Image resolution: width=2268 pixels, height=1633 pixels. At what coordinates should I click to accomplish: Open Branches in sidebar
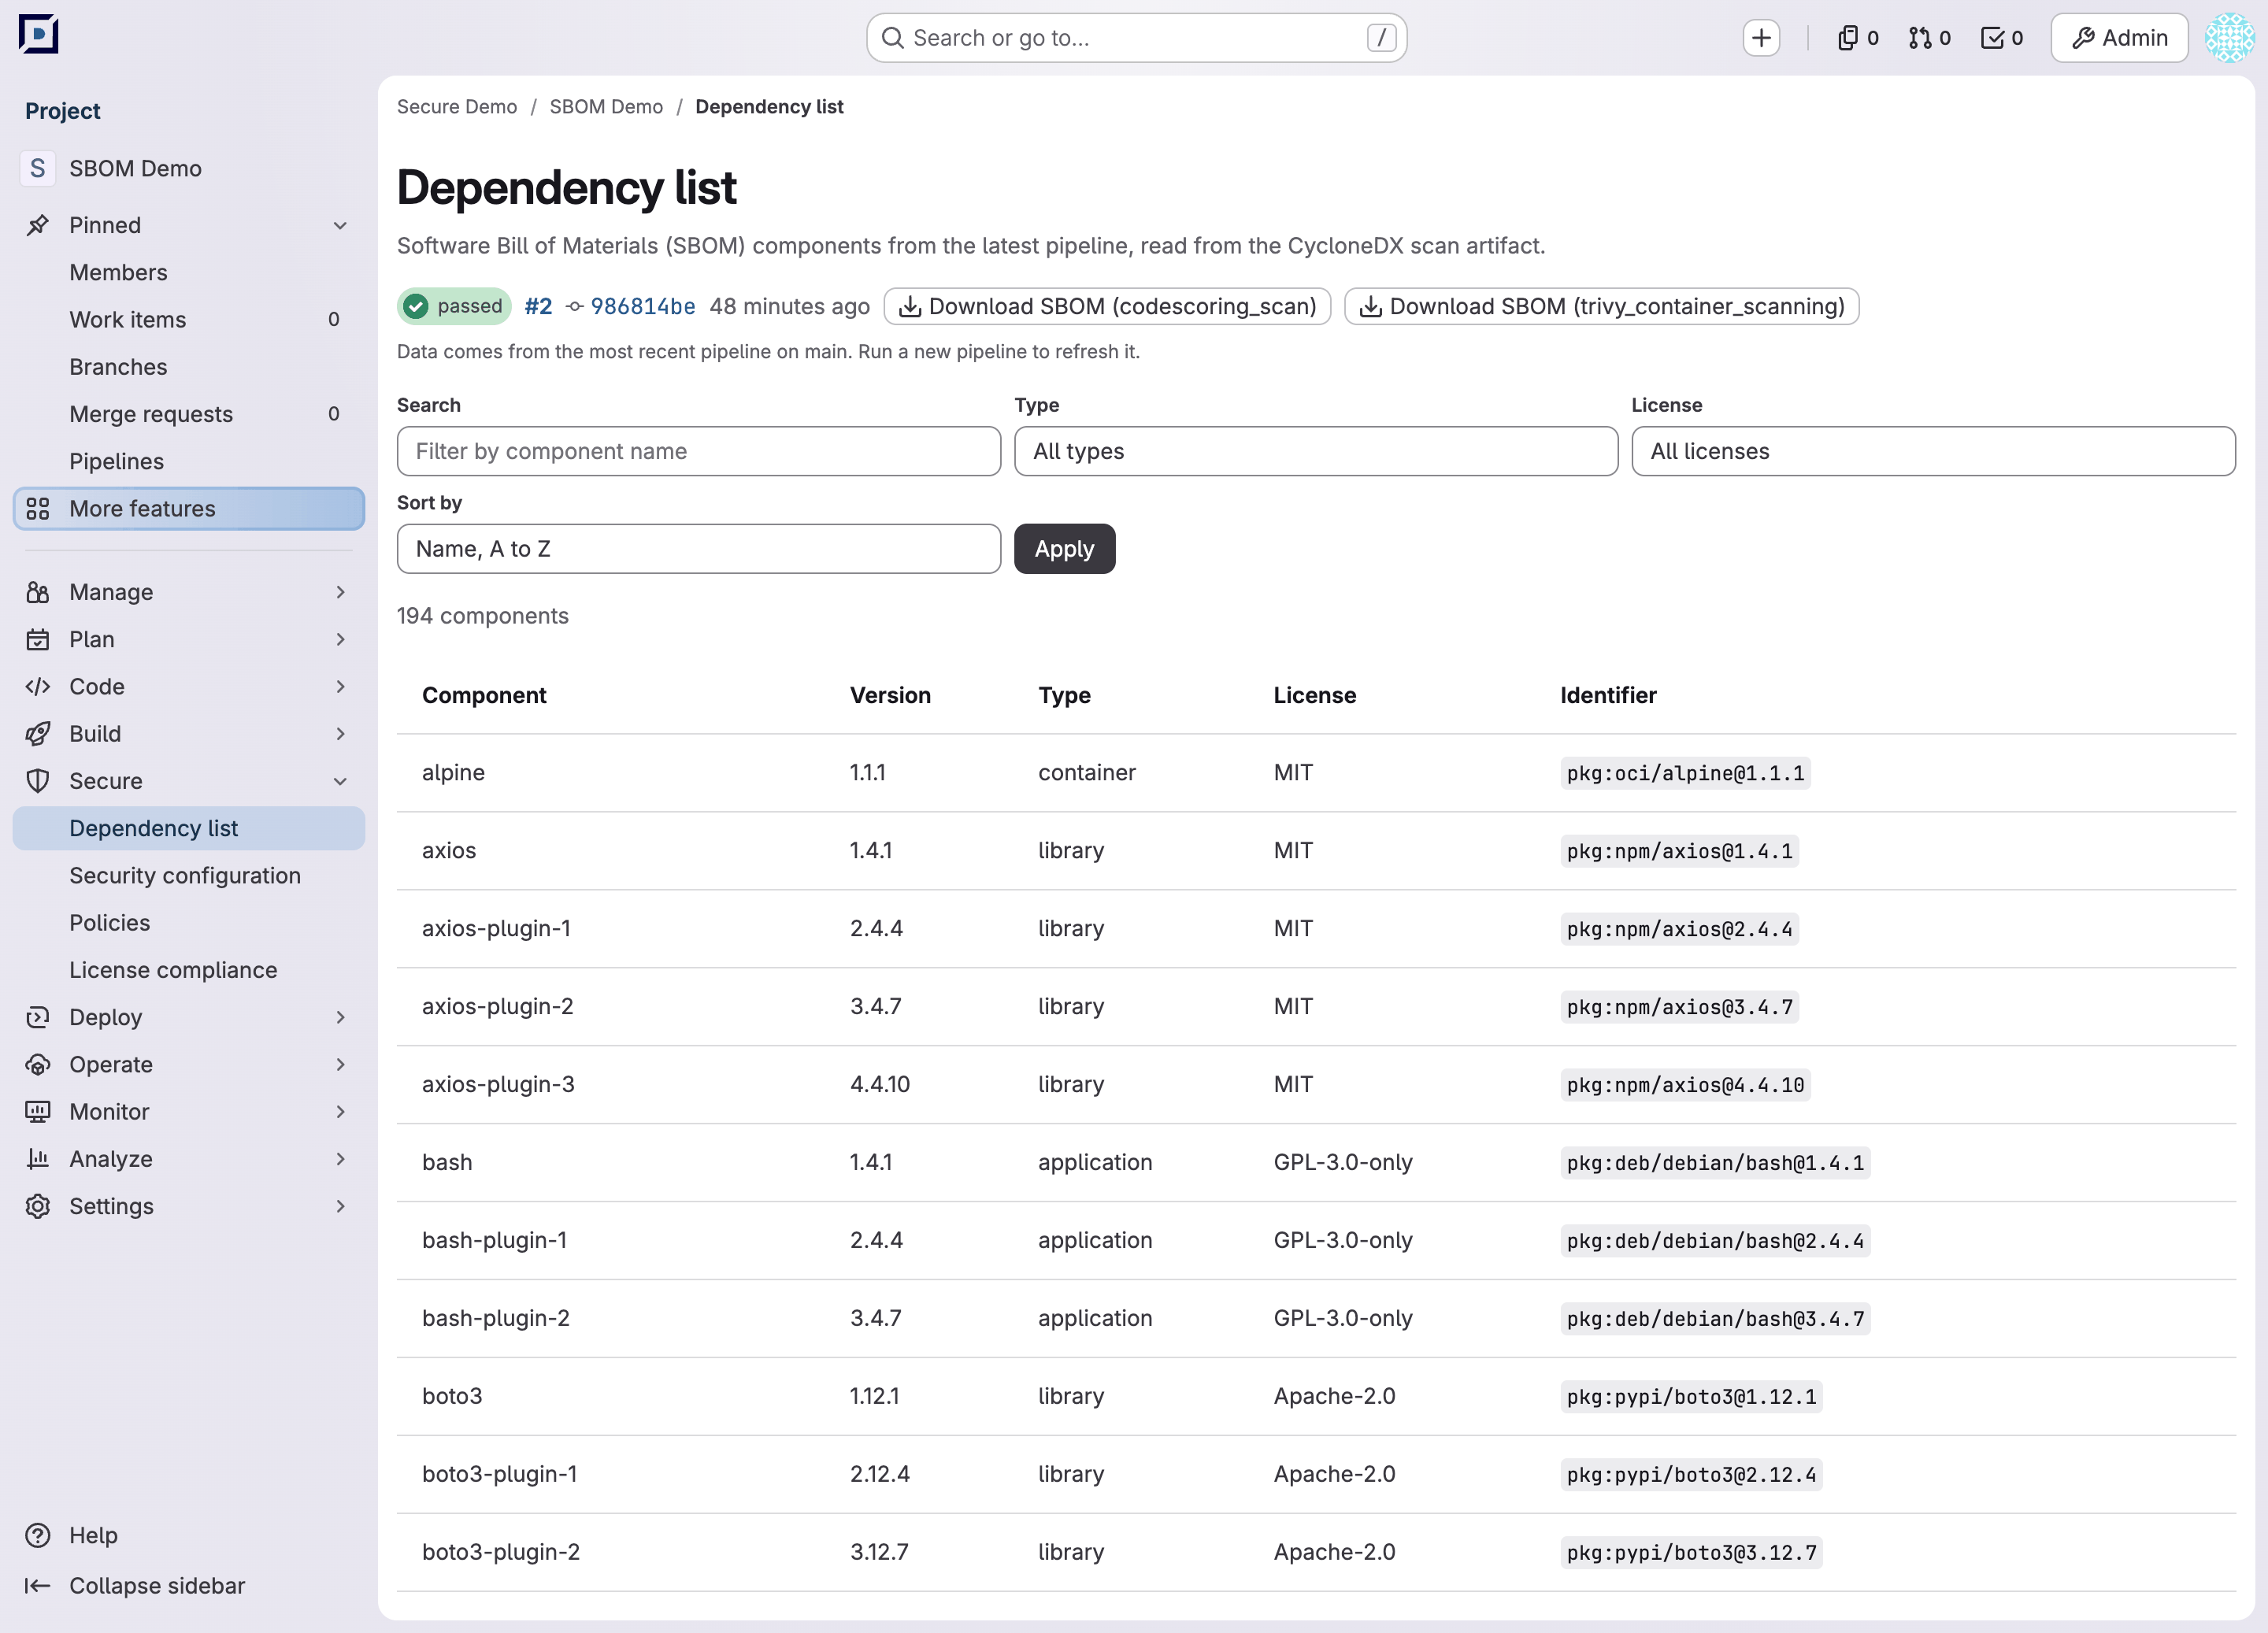[189, 367]
